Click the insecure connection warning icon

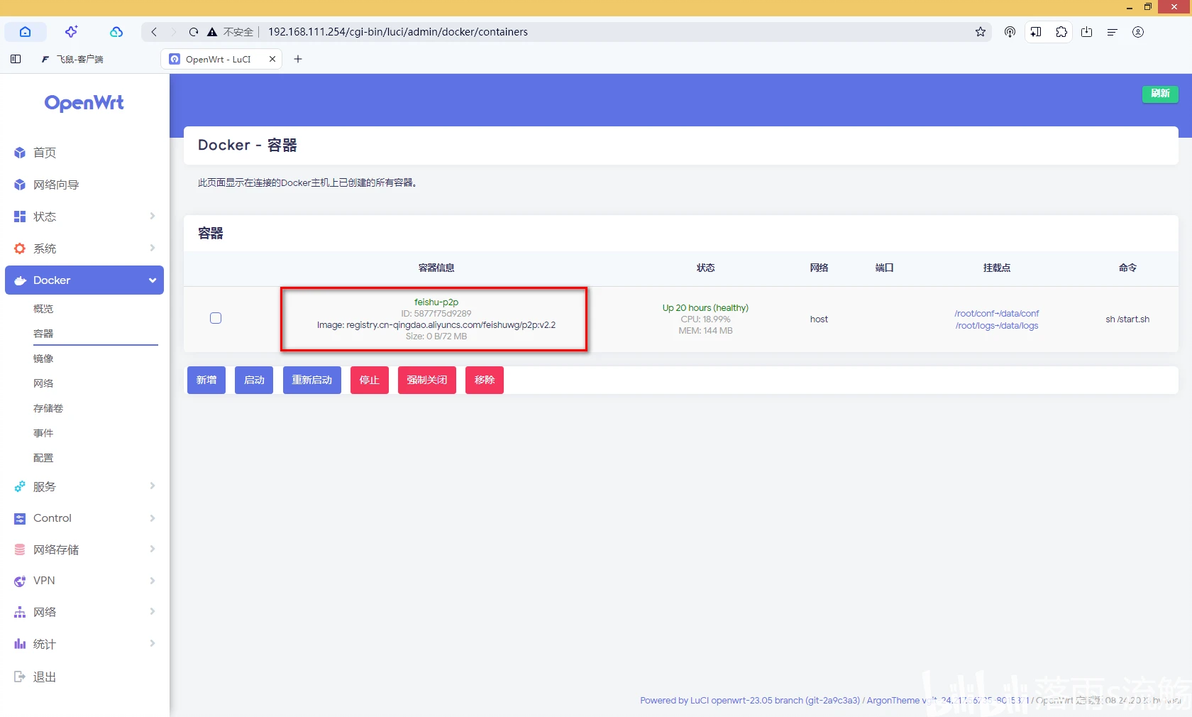coord(212,32)
